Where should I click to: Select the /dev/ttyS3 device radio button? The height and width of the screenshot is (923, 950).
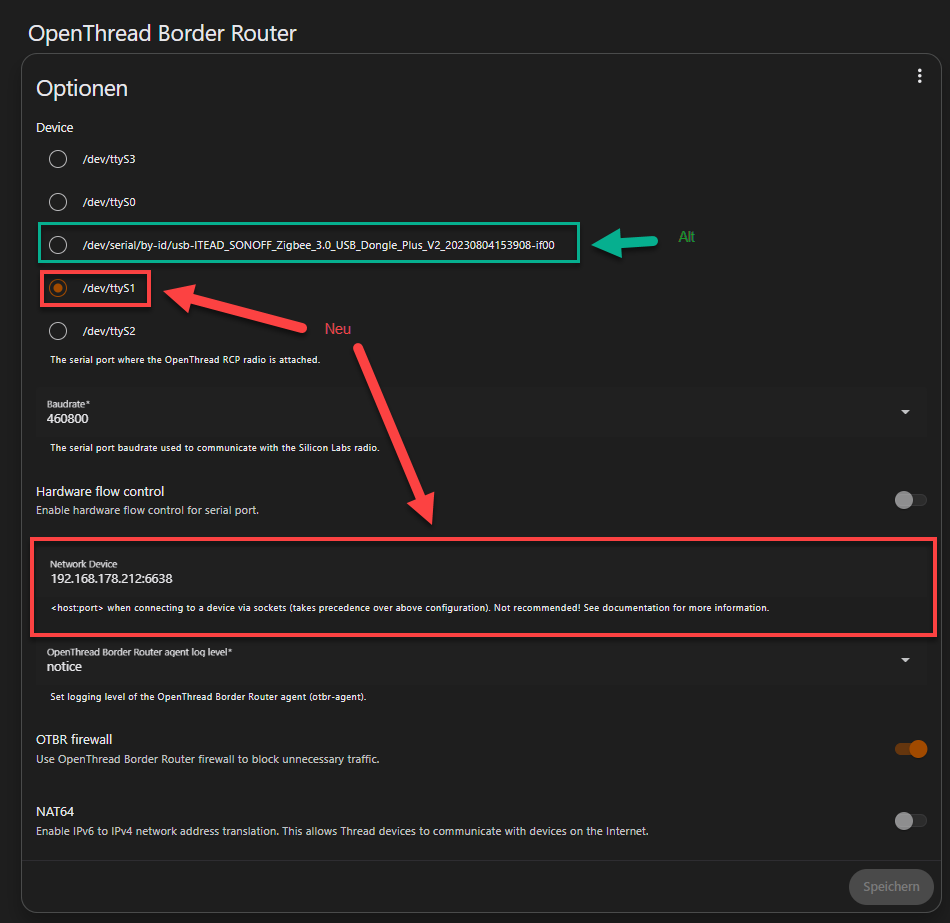[58, 159]
